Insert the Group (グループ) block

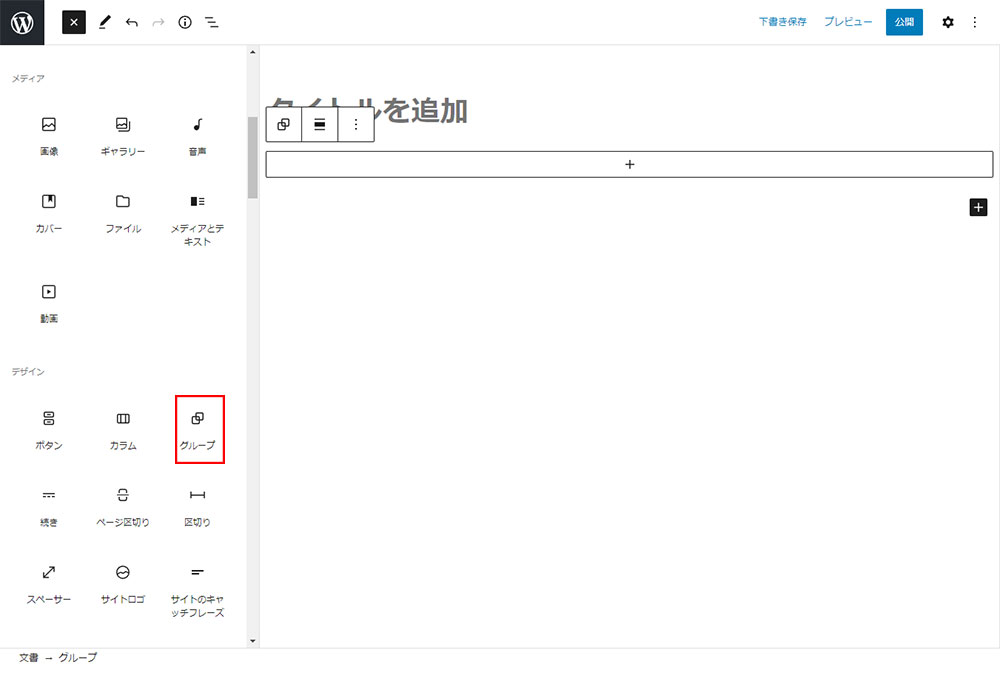tap(199, 429)
